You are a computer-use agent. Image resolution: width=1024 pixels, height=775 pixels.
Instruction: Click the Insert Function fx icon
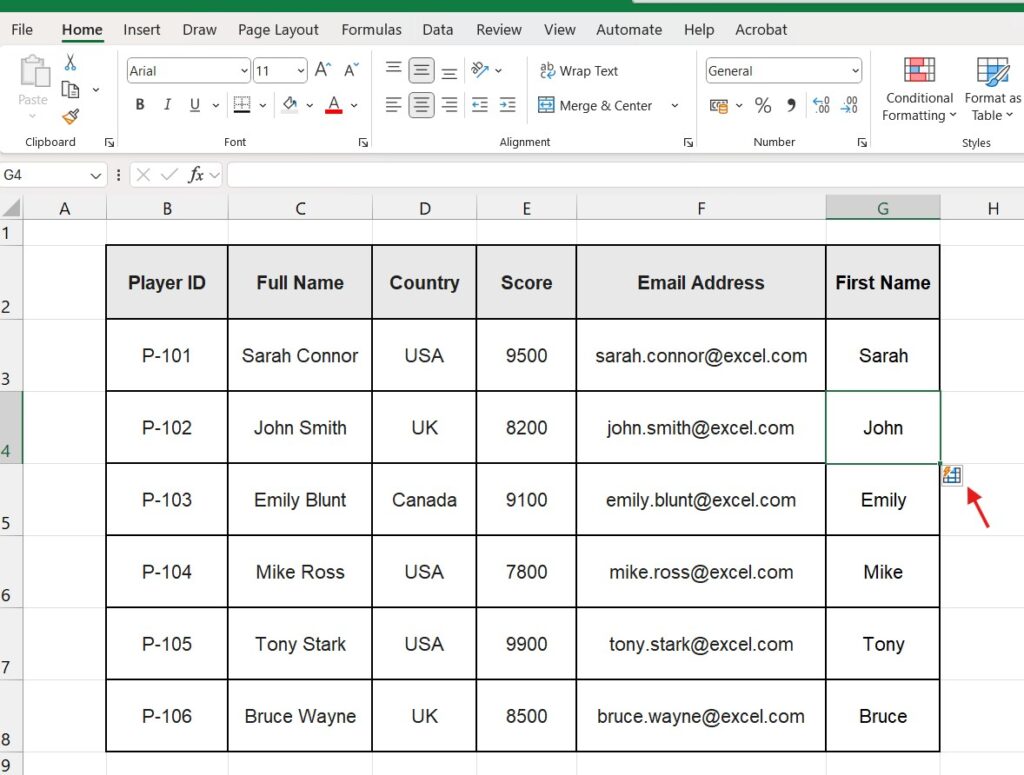coord(196,175)
